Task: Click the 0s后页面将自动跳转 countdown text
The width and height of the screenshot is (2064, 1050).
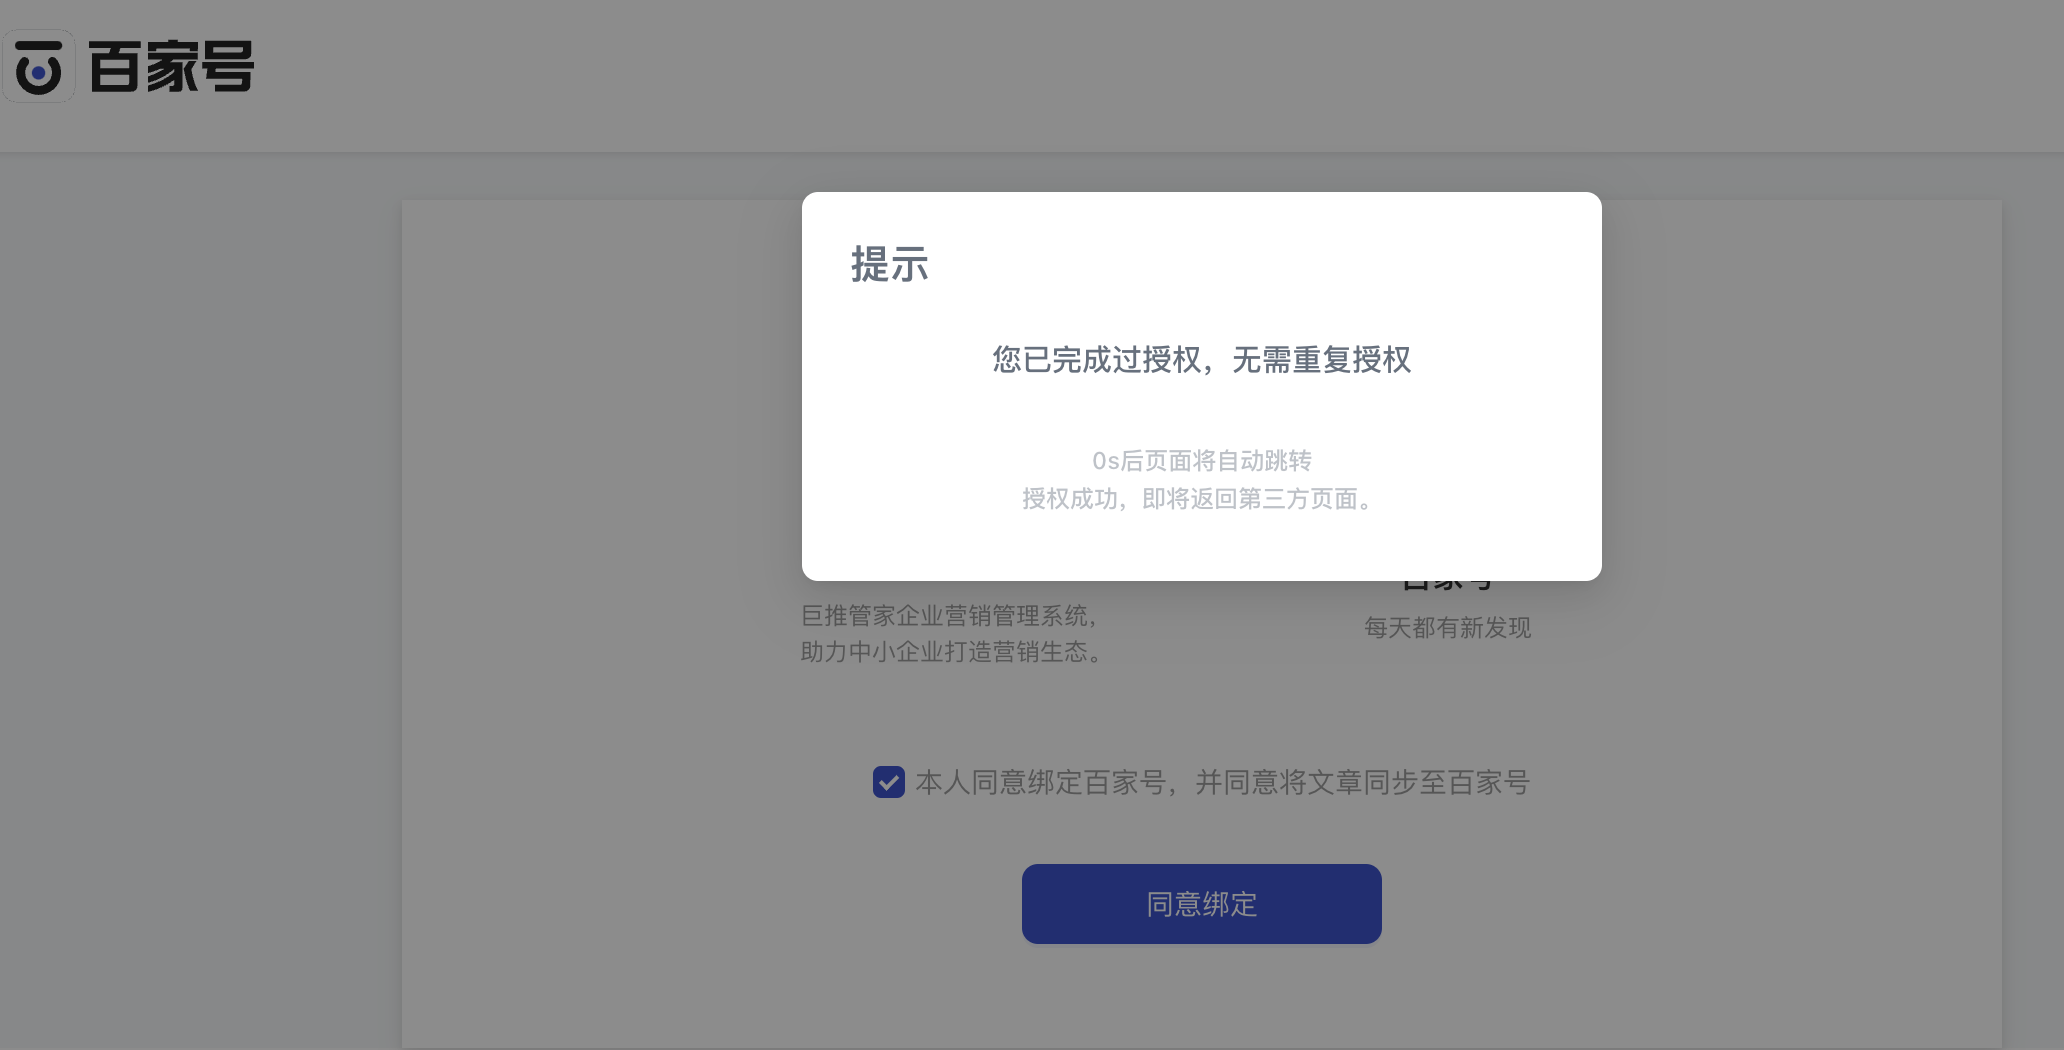Action: (x=1201, y=461)
